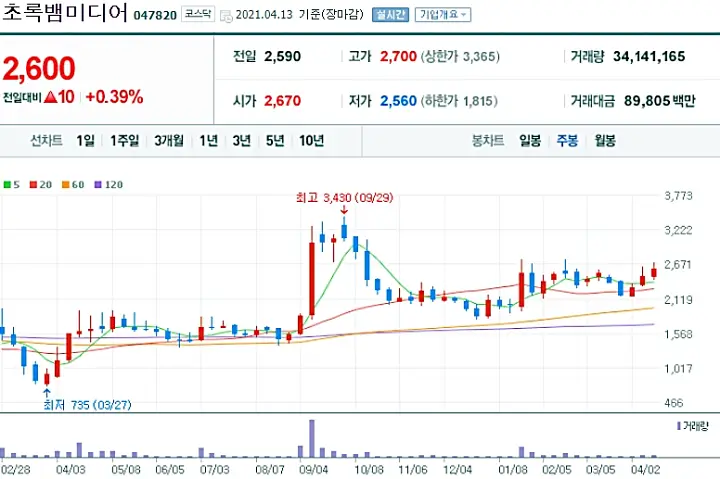The height and width of the screenshot is (479, 720).
Task: Click the 최저 735 (03/27) low marker
Action: 87,405
